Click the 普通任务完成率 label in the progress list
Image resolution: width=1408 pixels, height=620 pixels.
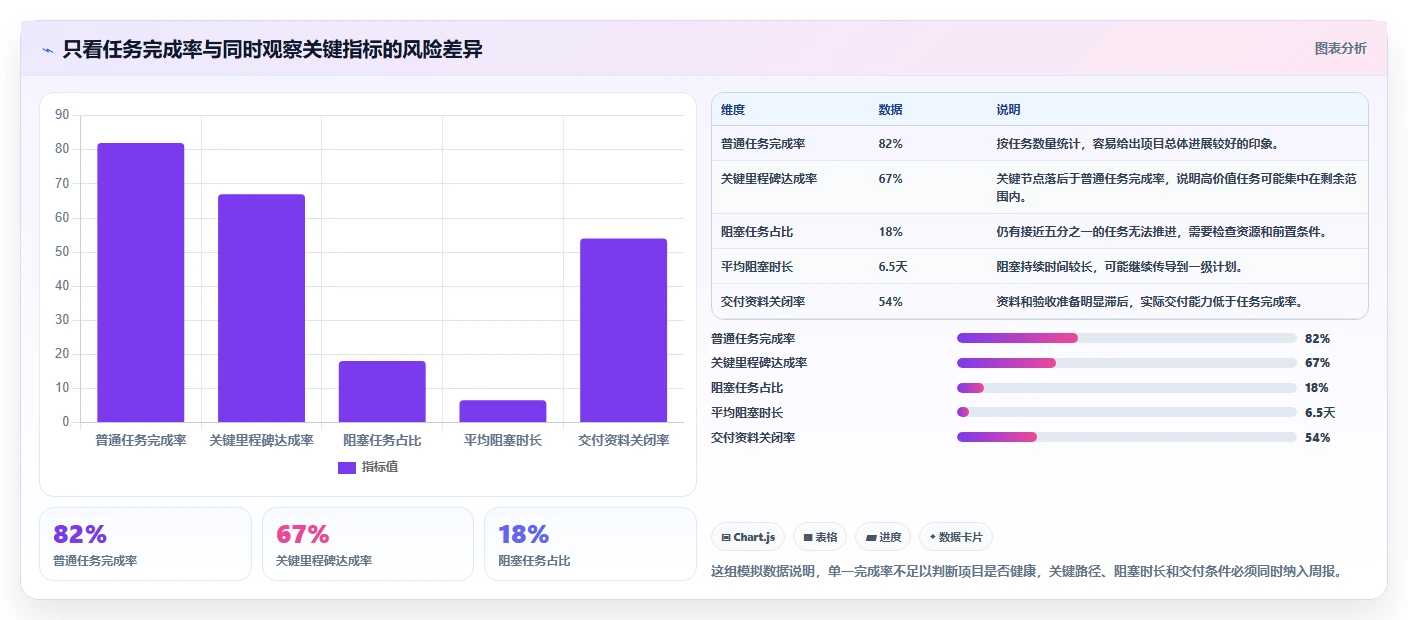(x=753, y=339)
